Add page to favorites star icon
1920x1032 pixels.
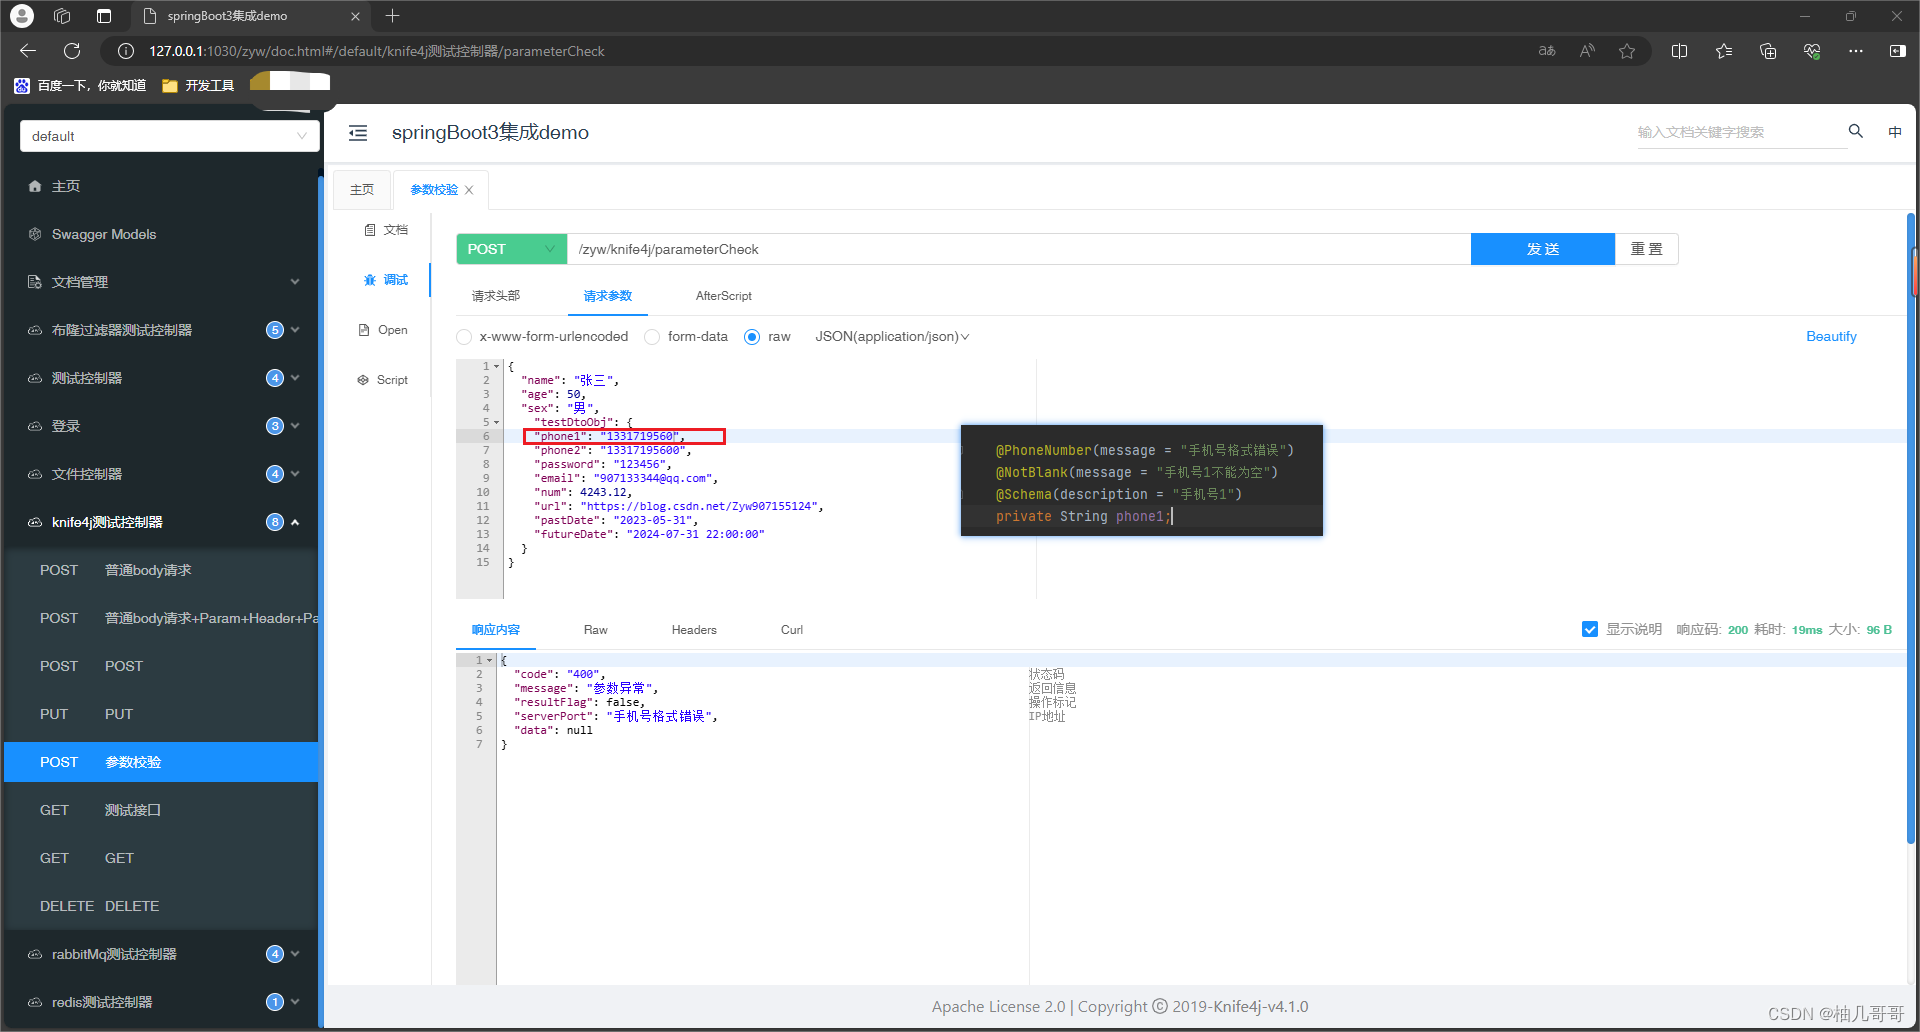coord(1627,51)
